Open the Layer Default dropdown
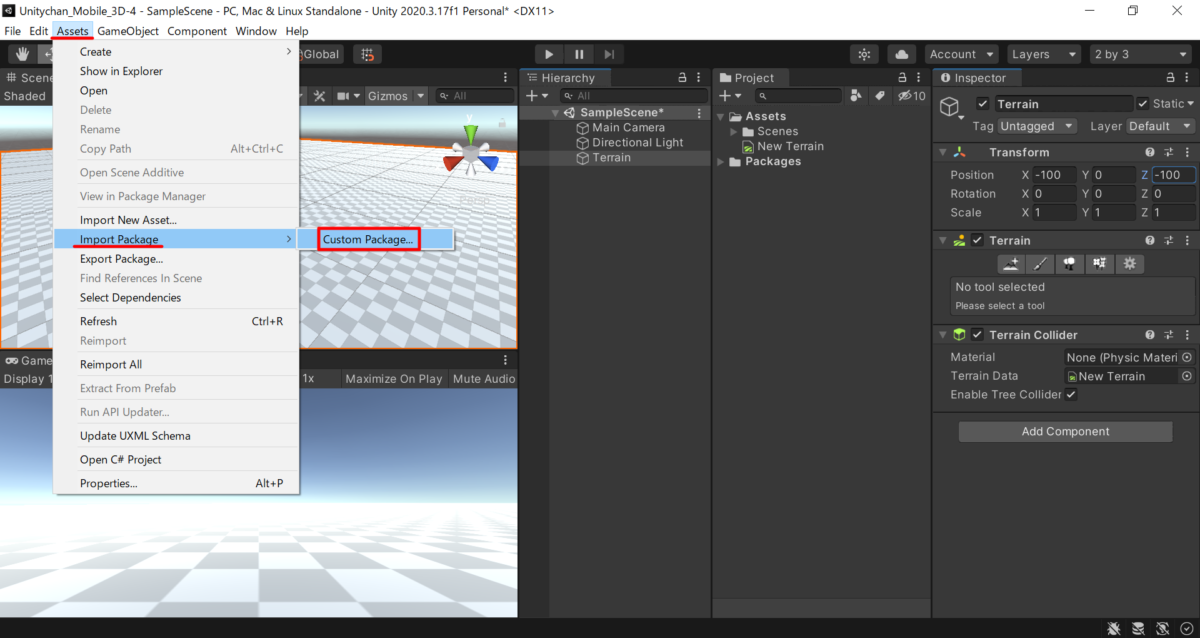This screenshot has height=638, width=1200. click(x=1160, y=126)
